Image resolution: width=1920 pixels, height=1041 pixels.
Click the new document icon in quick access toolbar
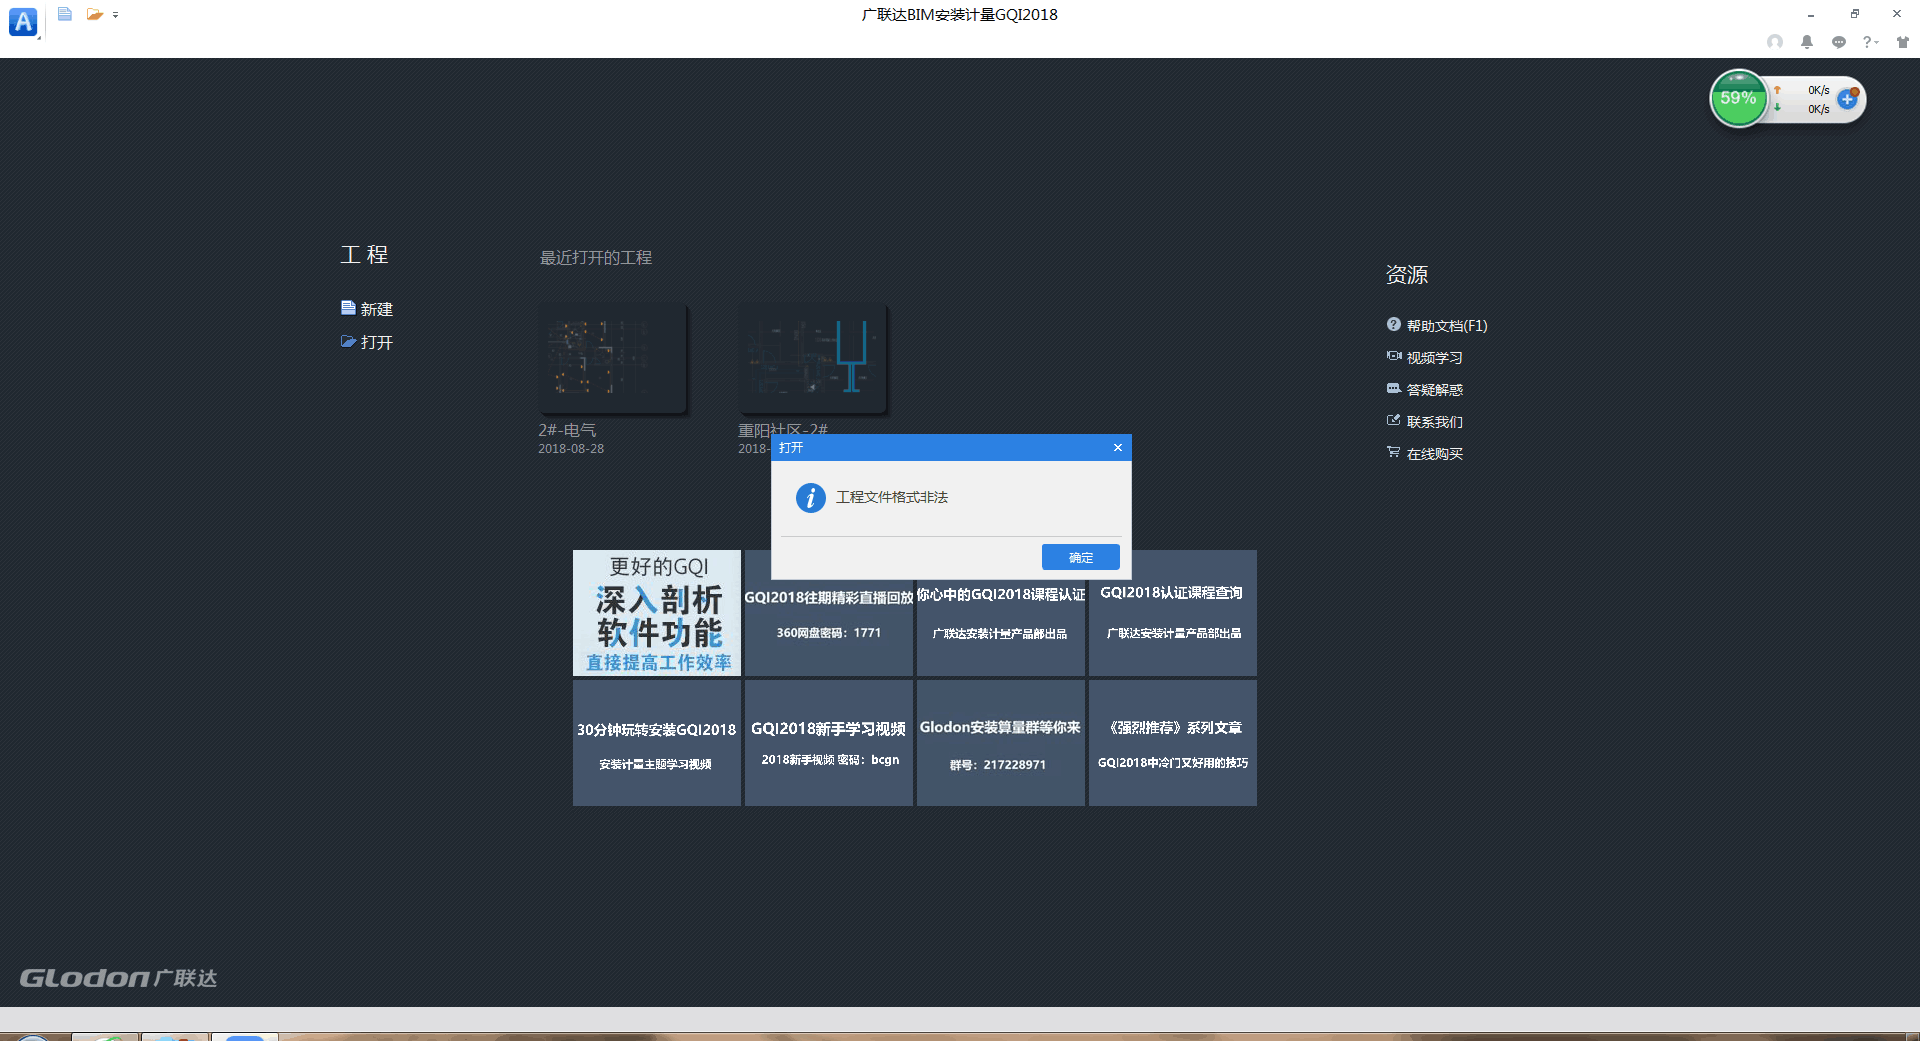[65, 14]
